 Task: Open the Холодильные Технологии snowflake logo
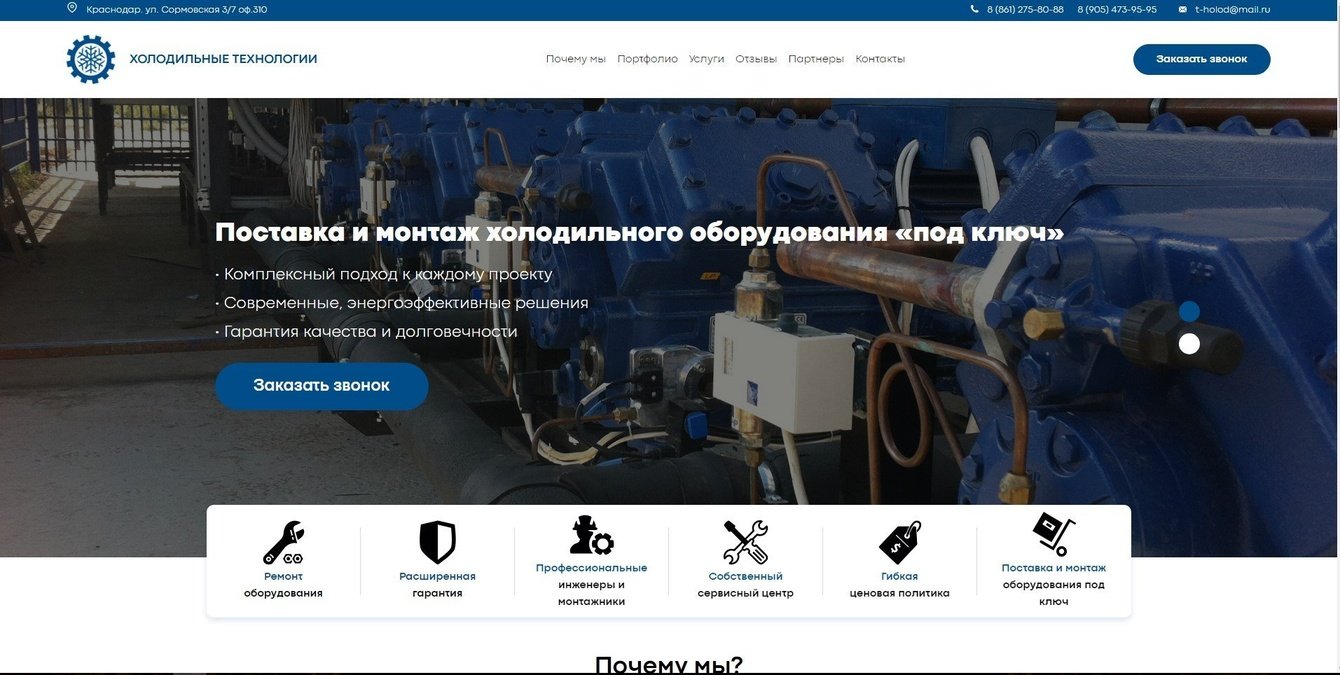pyautogui.click(x=91, y=57)
